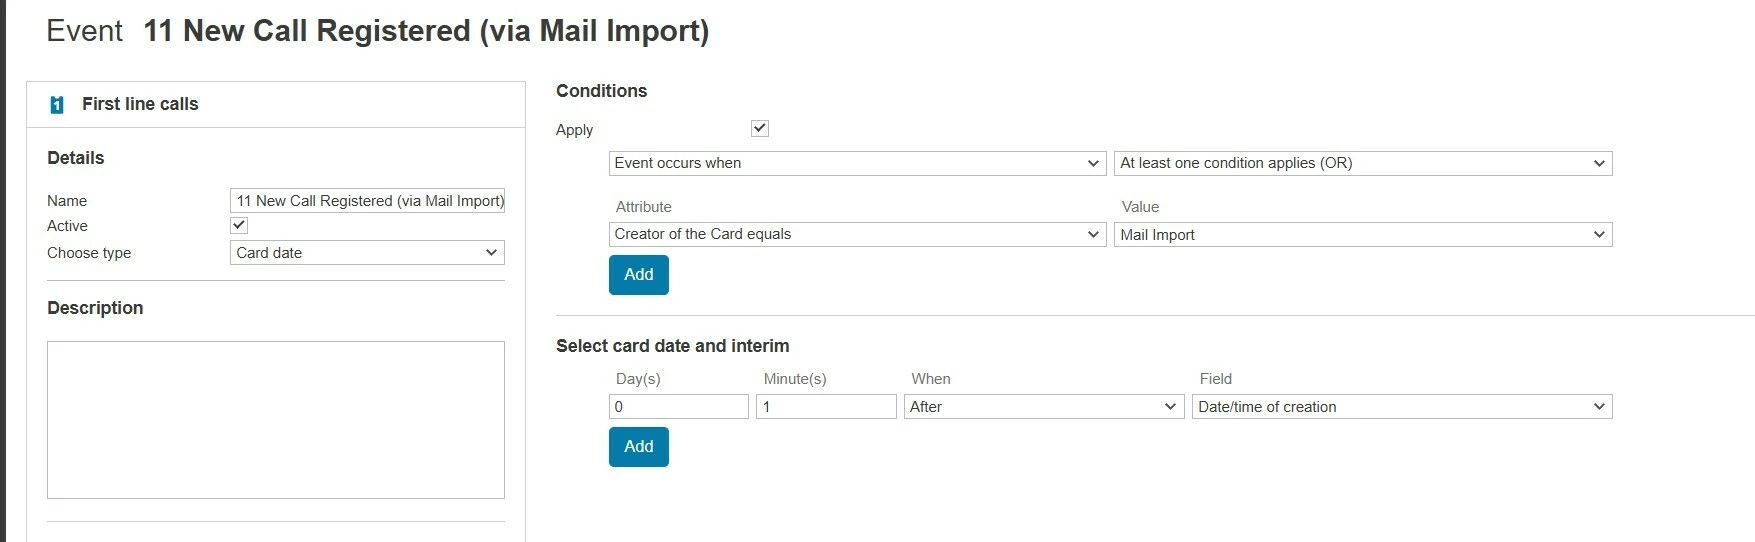Screen dimensions: 1755x542
Task: Open the Choose type dropdown
Action: [367, 253]
